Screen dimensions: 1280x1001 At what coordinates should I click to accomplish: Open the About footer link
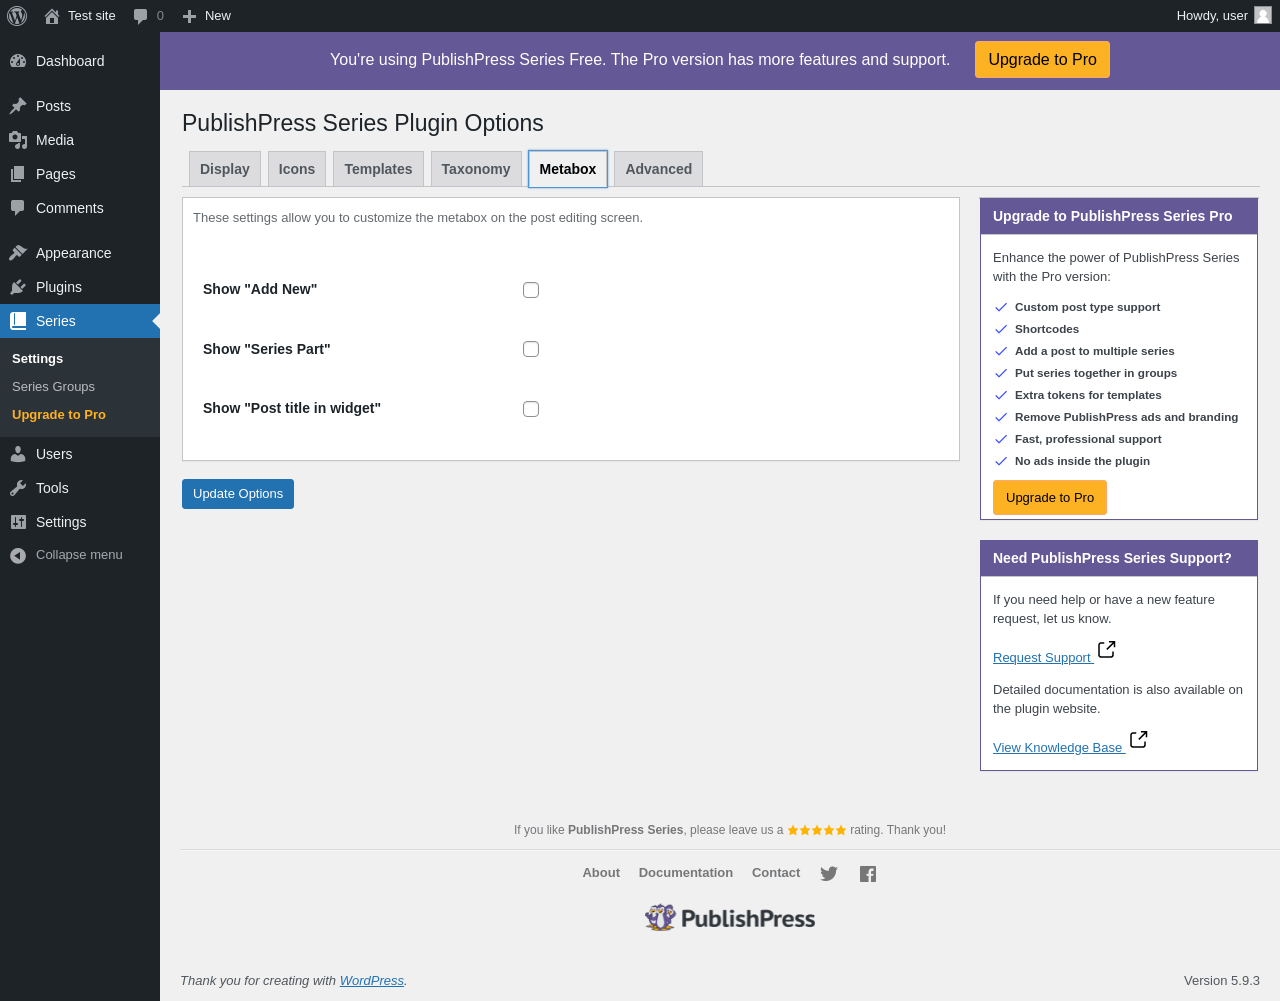coord(601,873)
